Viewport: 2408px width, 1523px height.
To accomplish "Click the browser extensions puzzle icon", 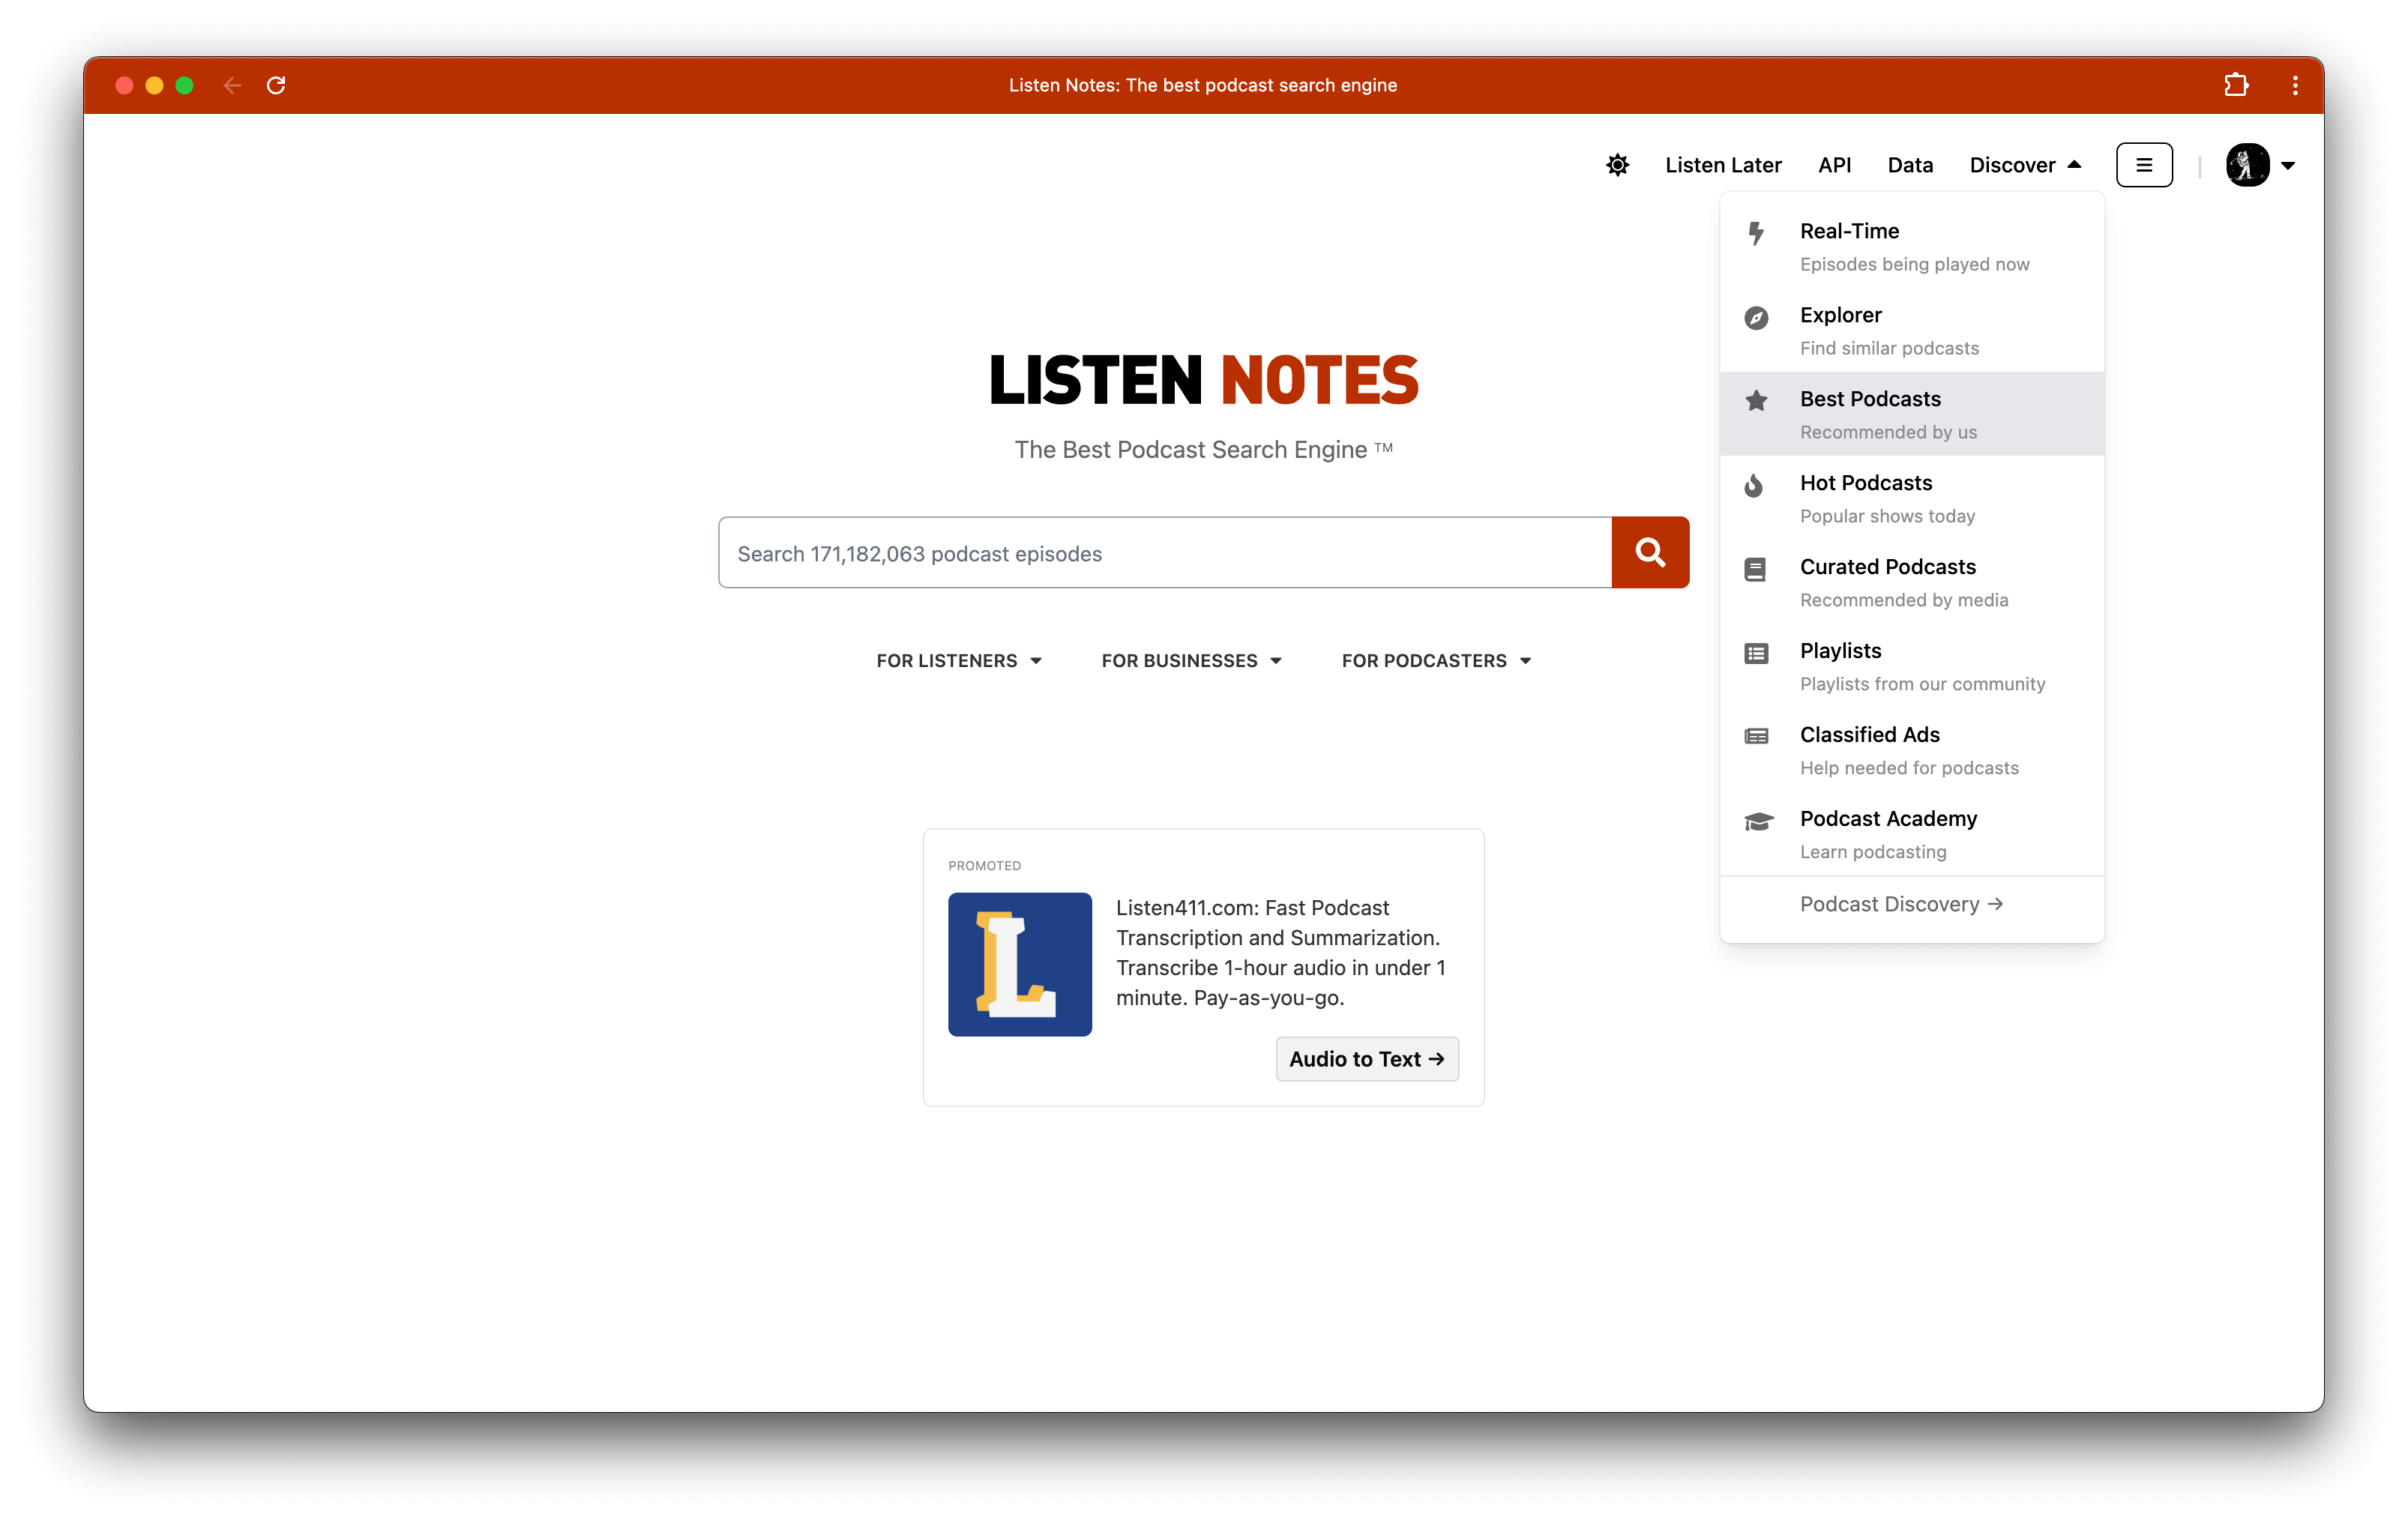I will coord(2236,85).
